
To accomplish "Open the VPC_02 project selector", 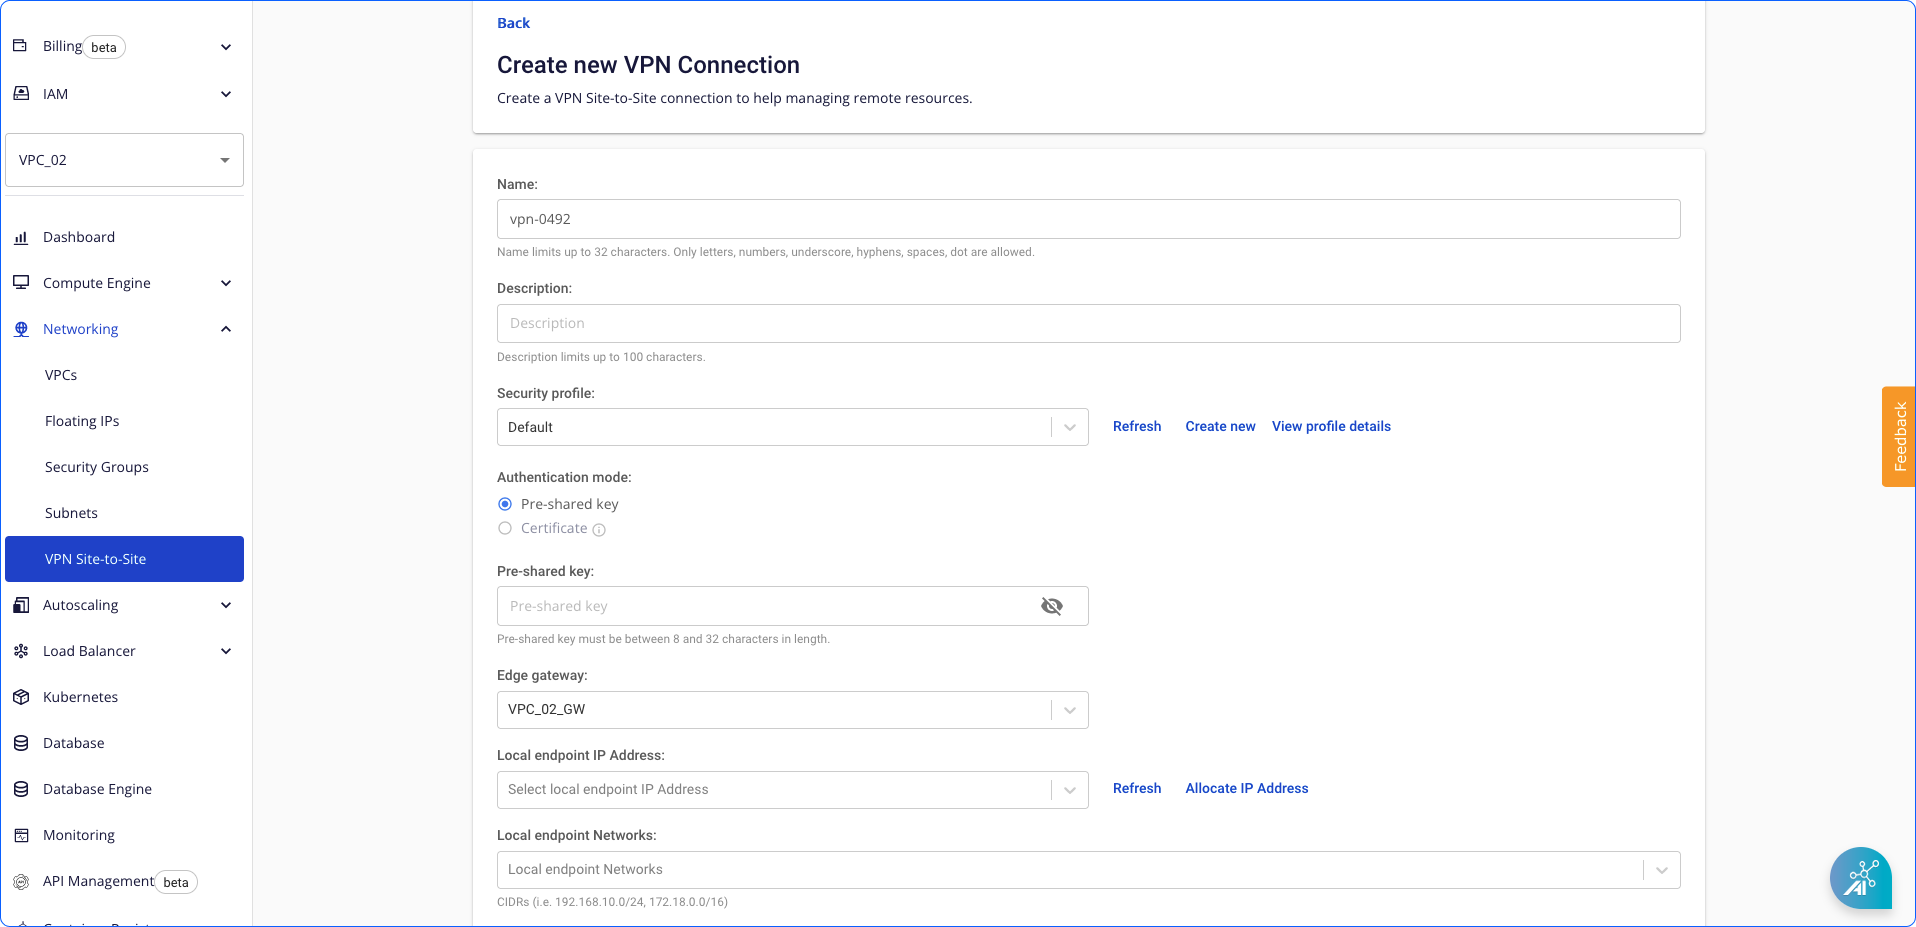I will (x=124, y=160).
